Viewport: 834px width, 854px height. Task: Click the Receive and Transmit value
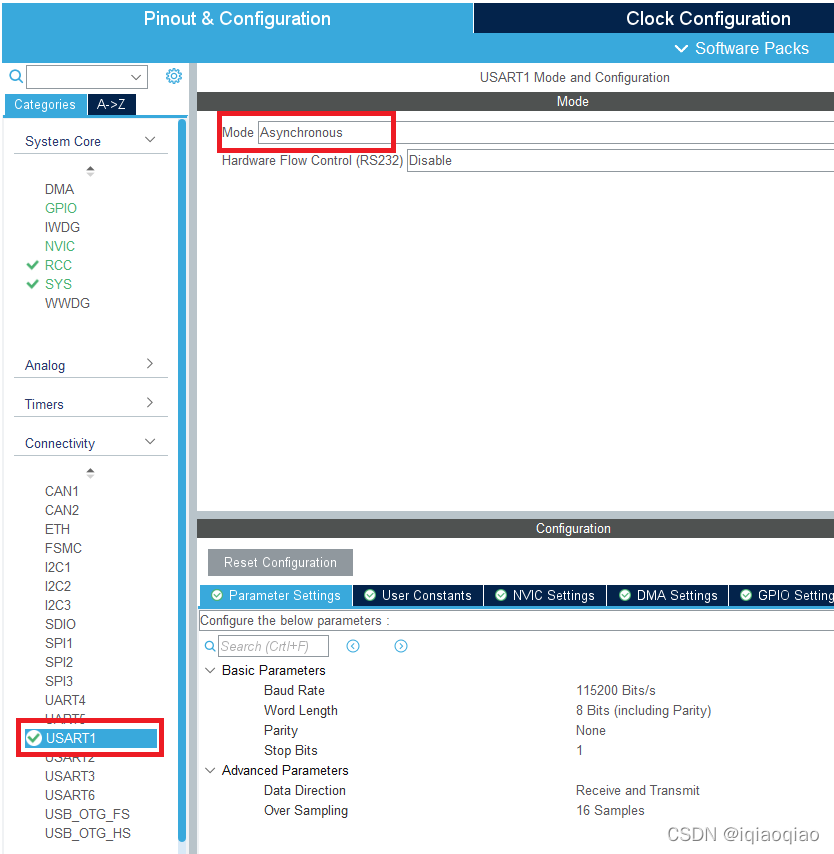pos(638,790)
